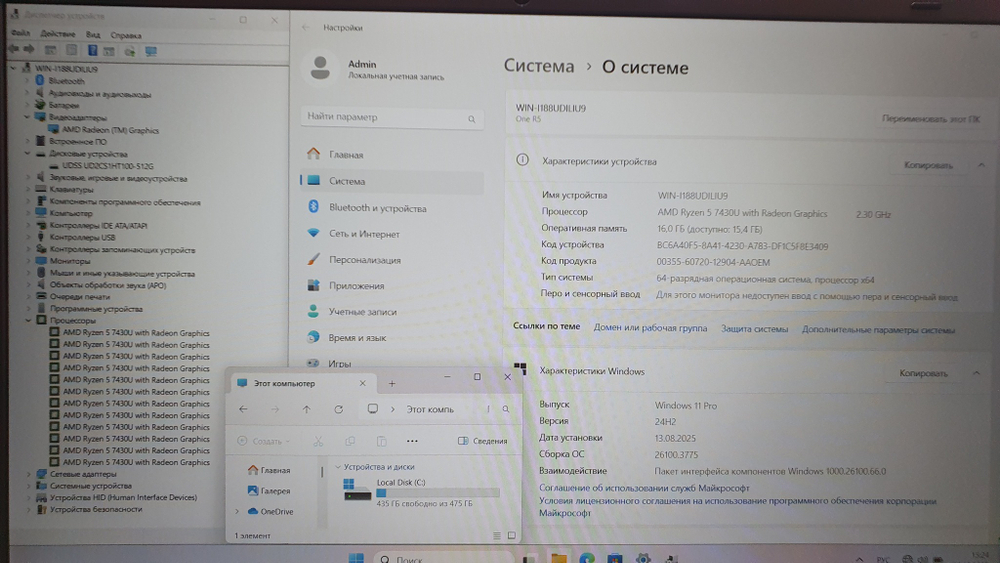Click the scissors Cut icon in Explorer
This screenshot has width=1000, height=563.
pyautogui.click(x=318, y=441)
